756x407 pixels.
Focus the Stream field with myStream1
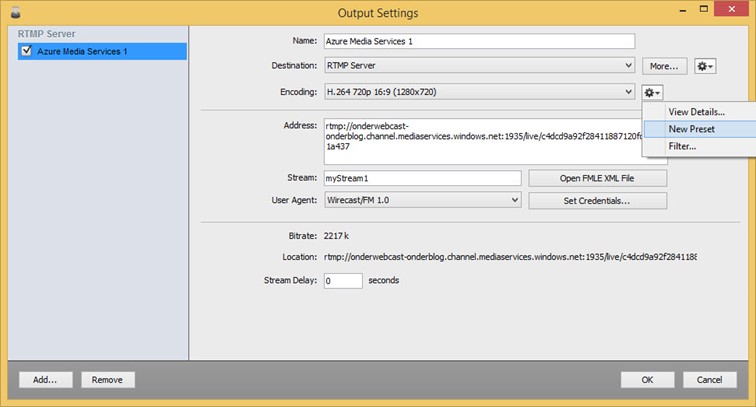click(x=422, y=178)
